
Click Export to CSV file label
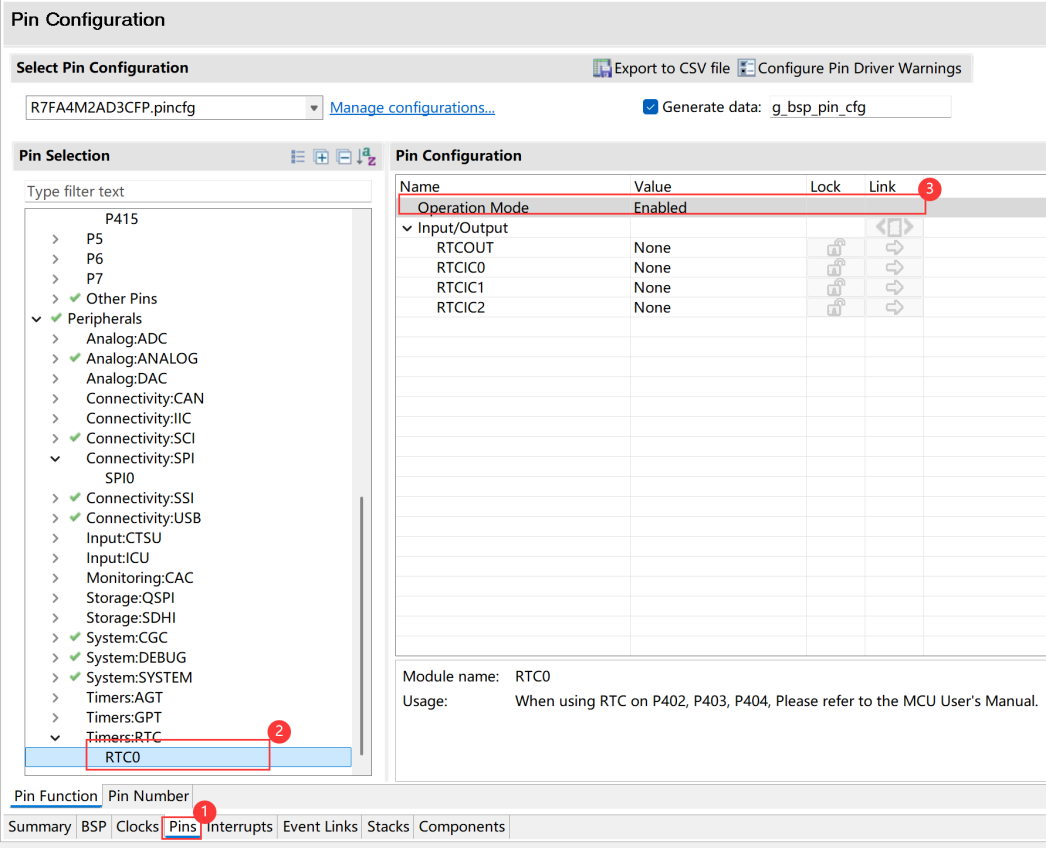click(672, 68)
